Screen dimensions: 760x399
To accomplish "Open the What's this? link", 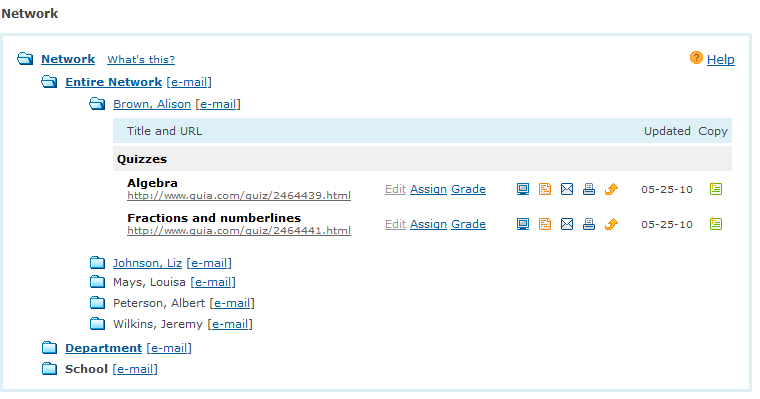I will click(141, 60).
